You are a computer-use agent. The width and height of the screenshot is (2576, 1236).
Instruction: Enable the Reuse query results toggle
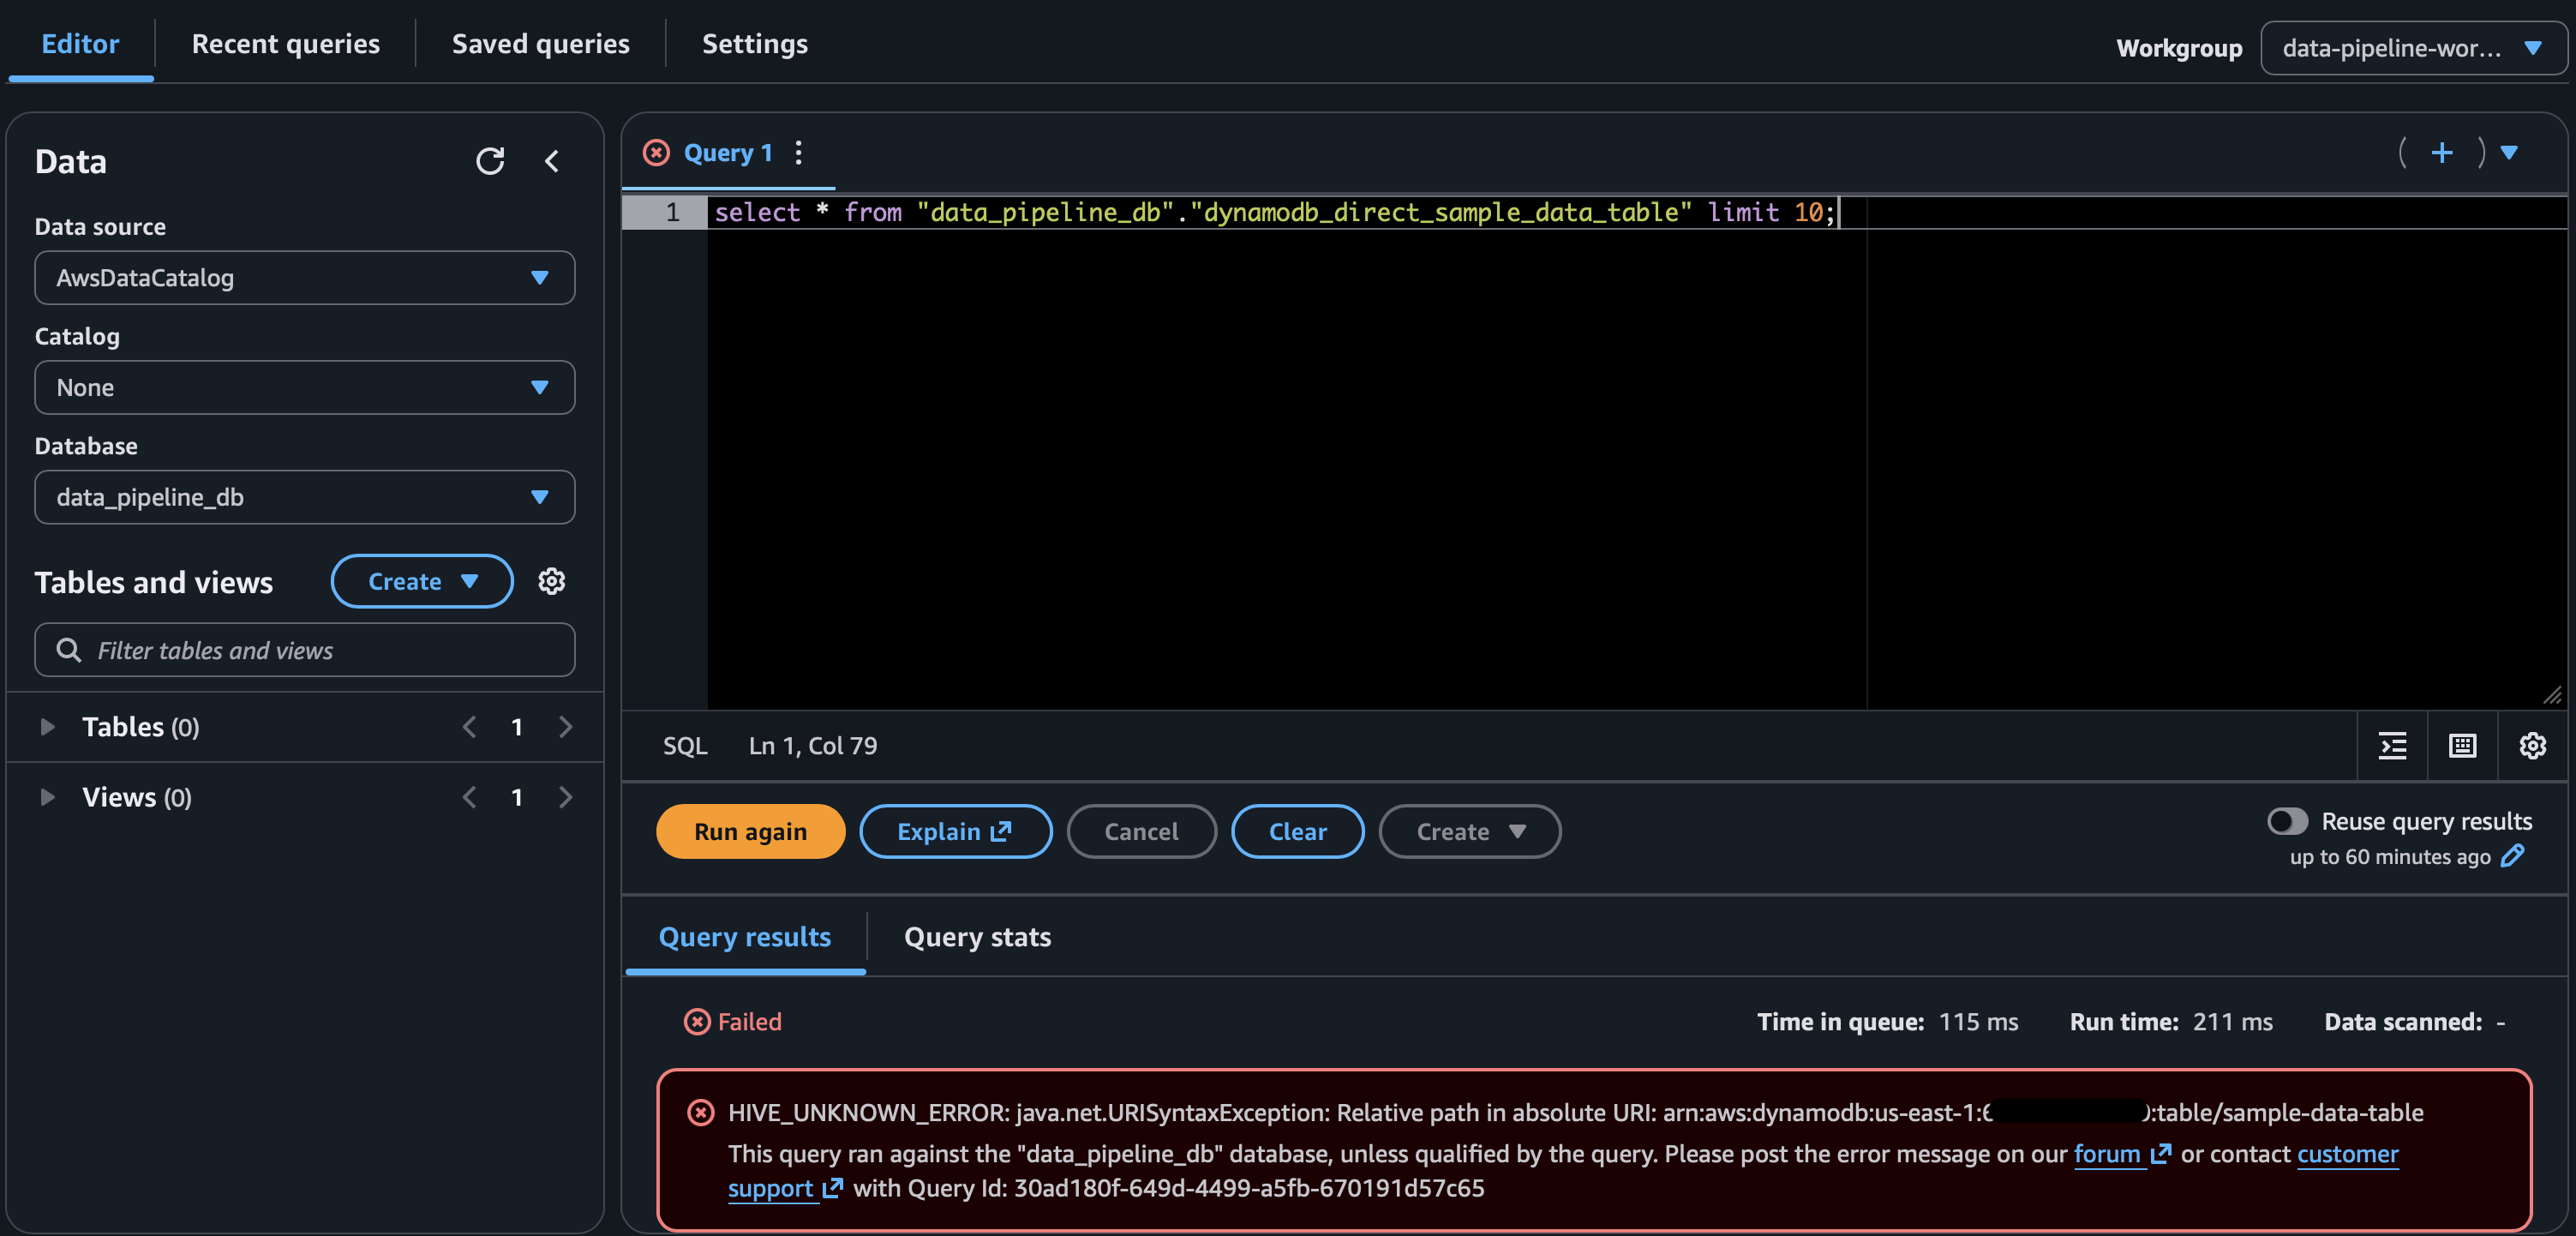click(2287, 821)
